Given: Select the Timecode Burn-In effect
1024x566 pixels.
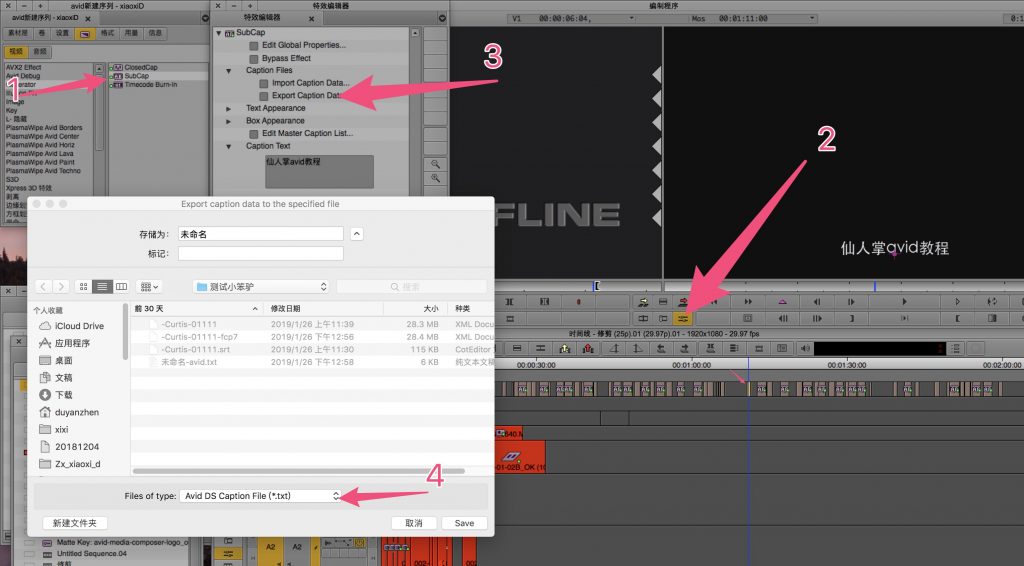Looking at the screenshot, I should coord(150,84).
